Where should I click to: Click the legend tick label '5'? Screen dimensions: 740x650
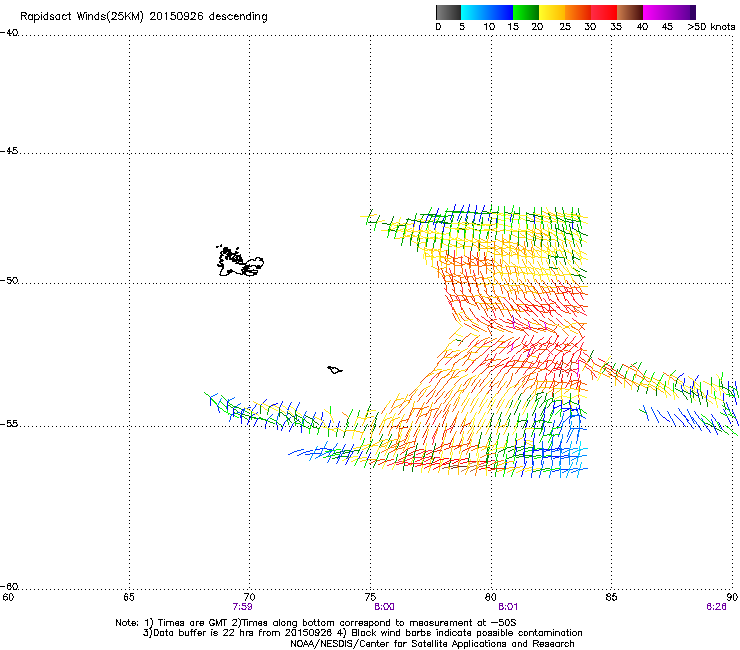click(x=462, y=27)
